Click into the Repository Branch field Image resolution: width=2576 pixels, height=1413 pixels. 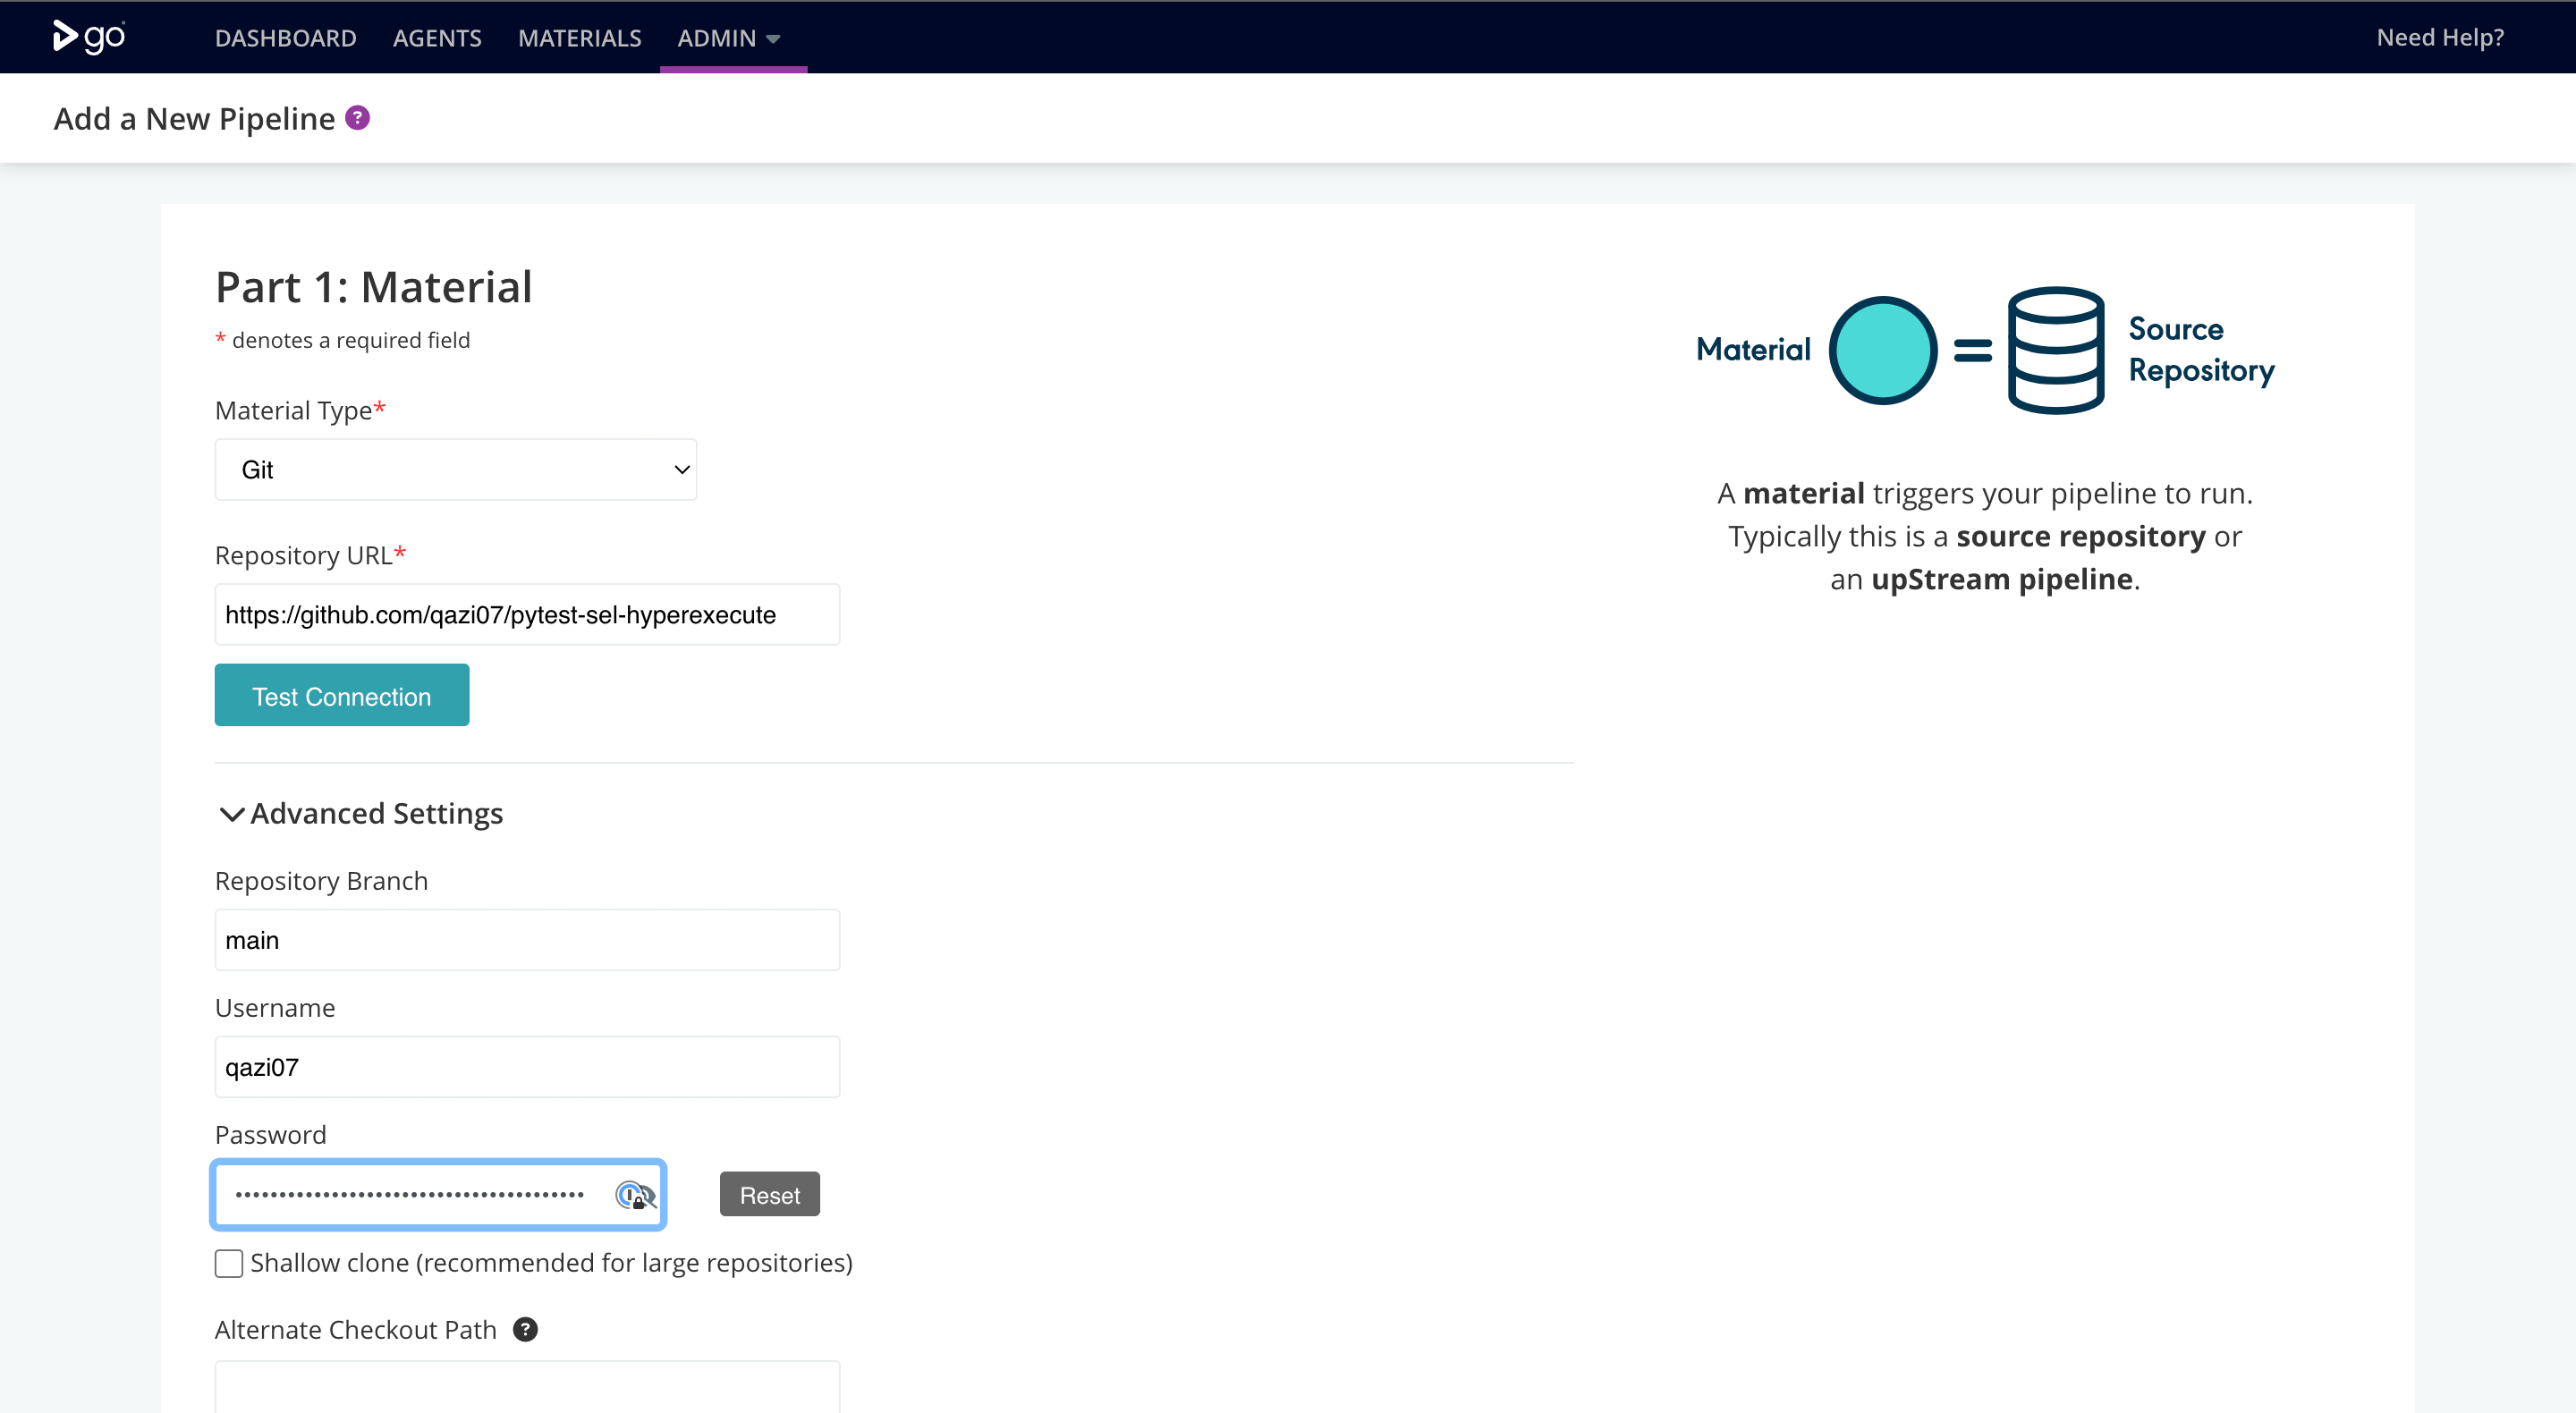[527, 939]
